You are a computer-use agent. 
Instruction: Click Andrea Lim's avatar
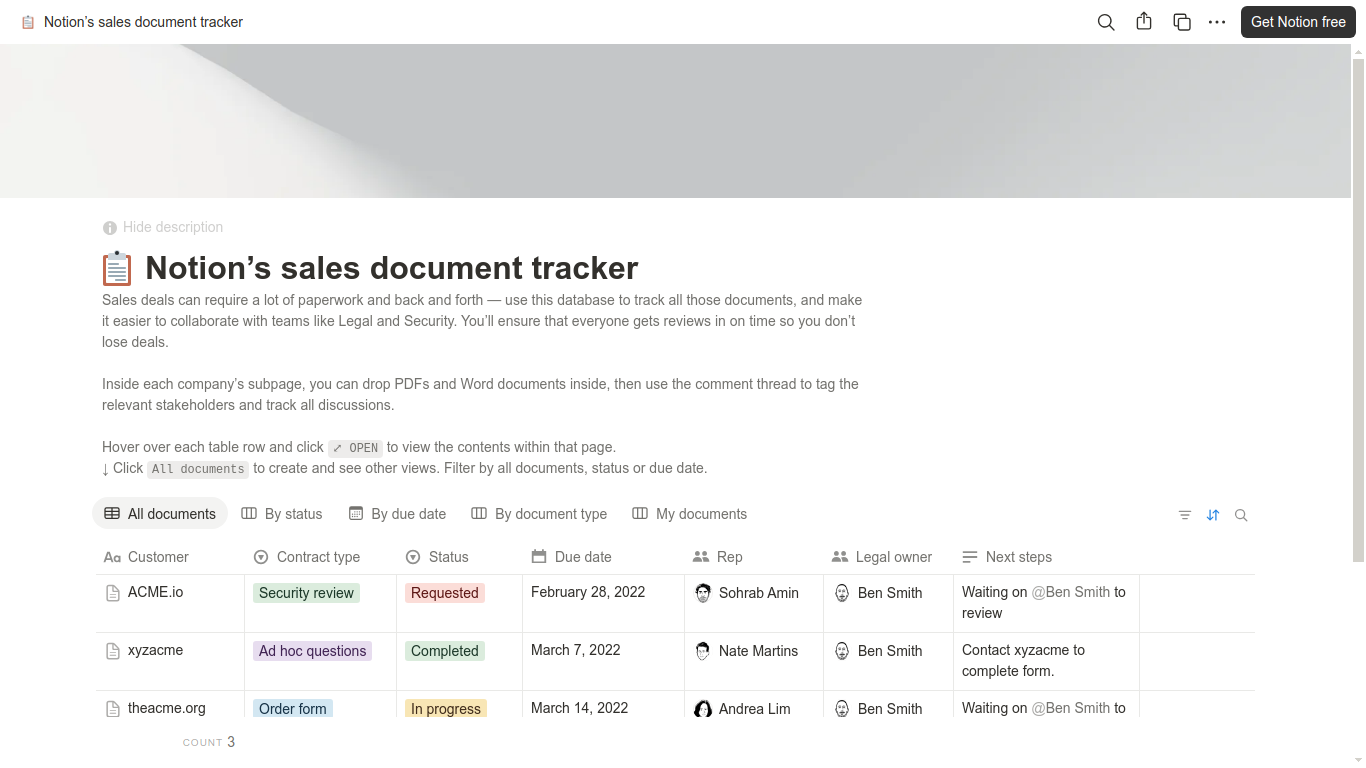(x=703, y=709)
